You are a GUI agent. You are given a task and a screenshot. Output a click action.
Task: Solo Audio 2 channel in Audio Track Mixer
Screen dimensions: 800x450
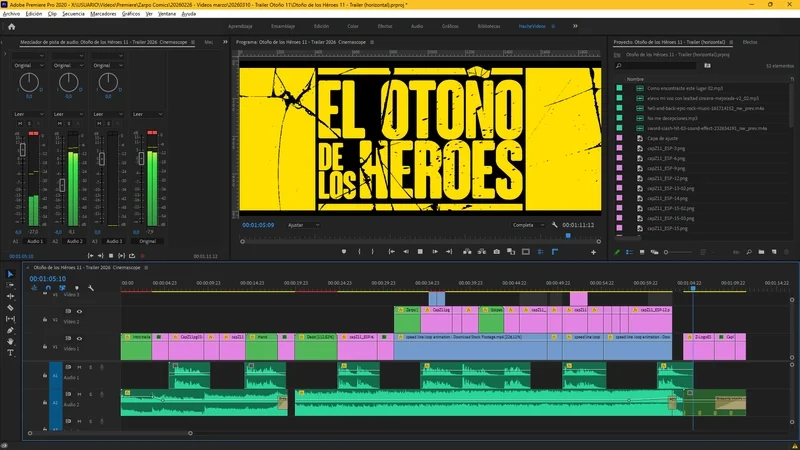69,123
